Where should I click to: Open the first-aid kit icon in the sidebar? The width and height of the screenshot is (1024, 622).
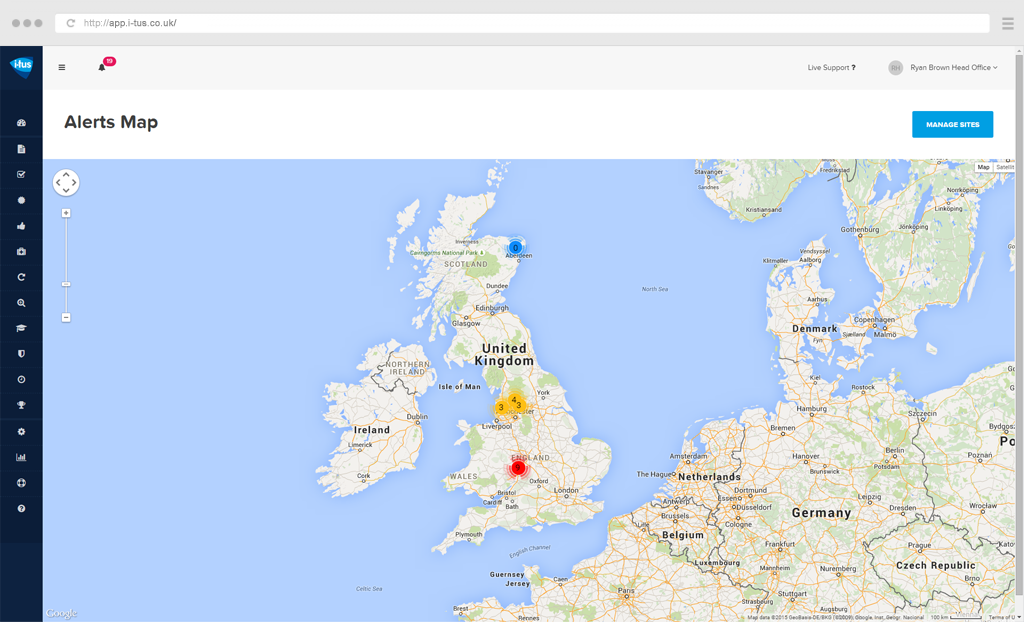click(22, 252)
